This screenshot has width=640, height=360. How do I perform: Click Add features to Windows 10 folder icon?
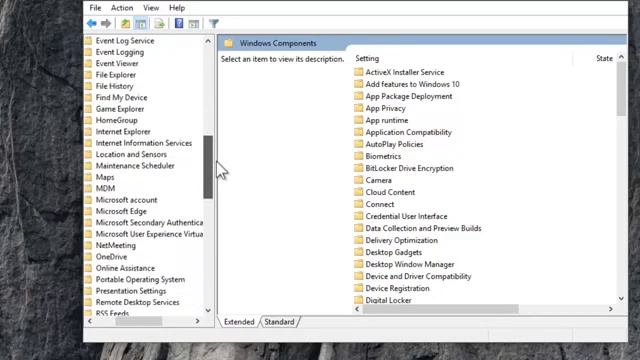(359, 84)
